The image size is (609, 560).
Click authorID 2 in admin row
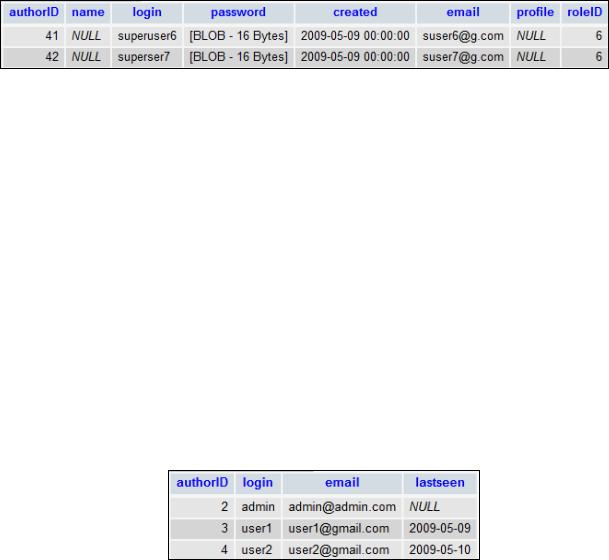tap(224, 506)
